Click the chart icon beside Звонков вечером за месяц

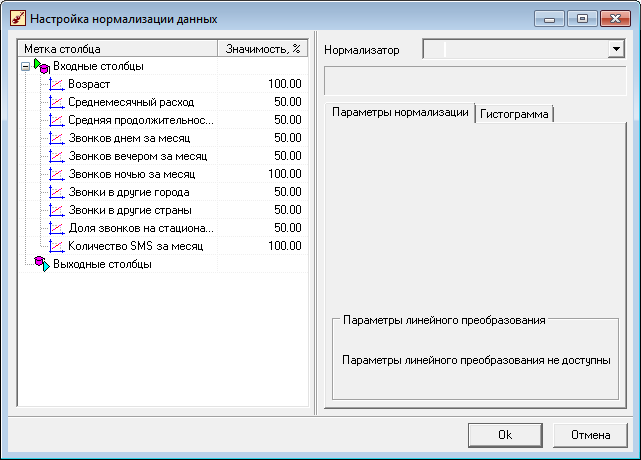[56, 156]
